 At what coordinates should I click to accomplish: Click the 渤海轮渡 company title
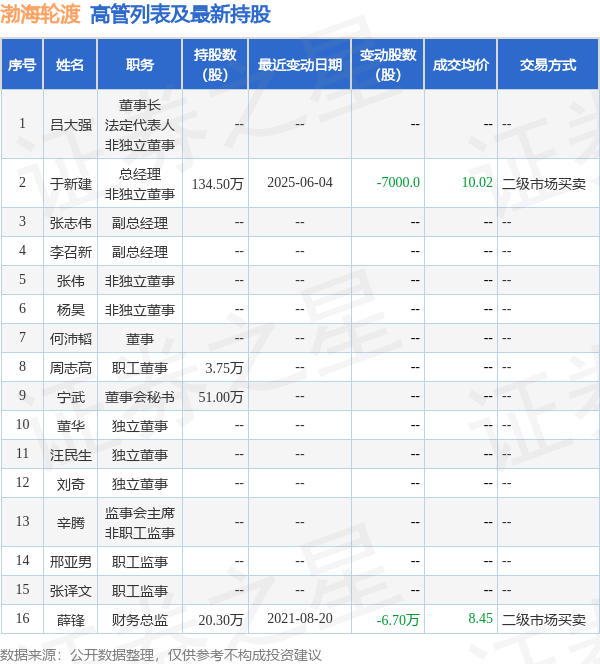click(40, 14)
